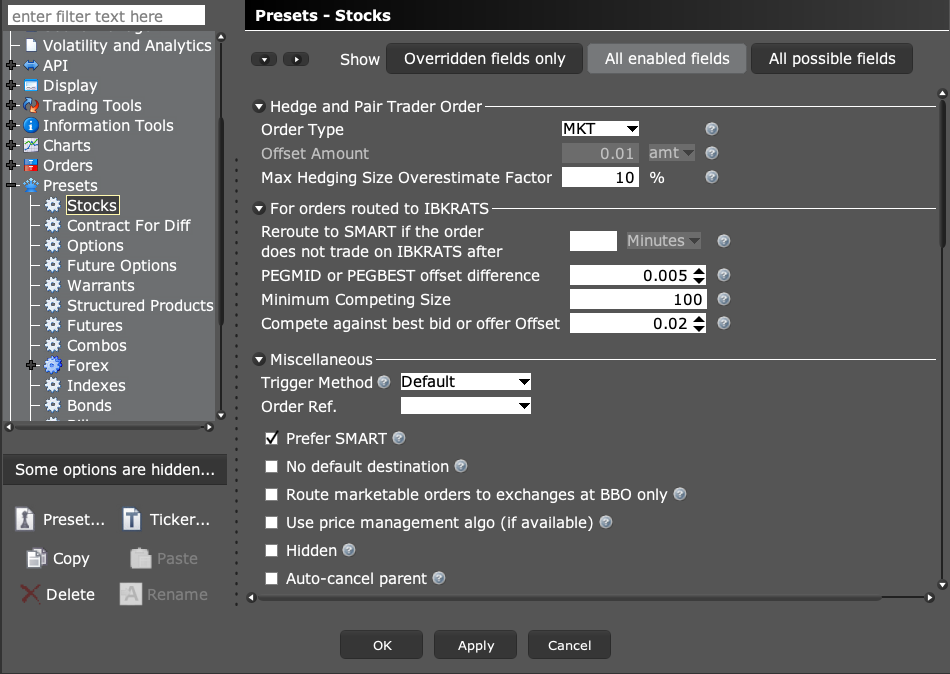The image size is (950, 674).
Task: Click the OK button
Action: point(382,645)
